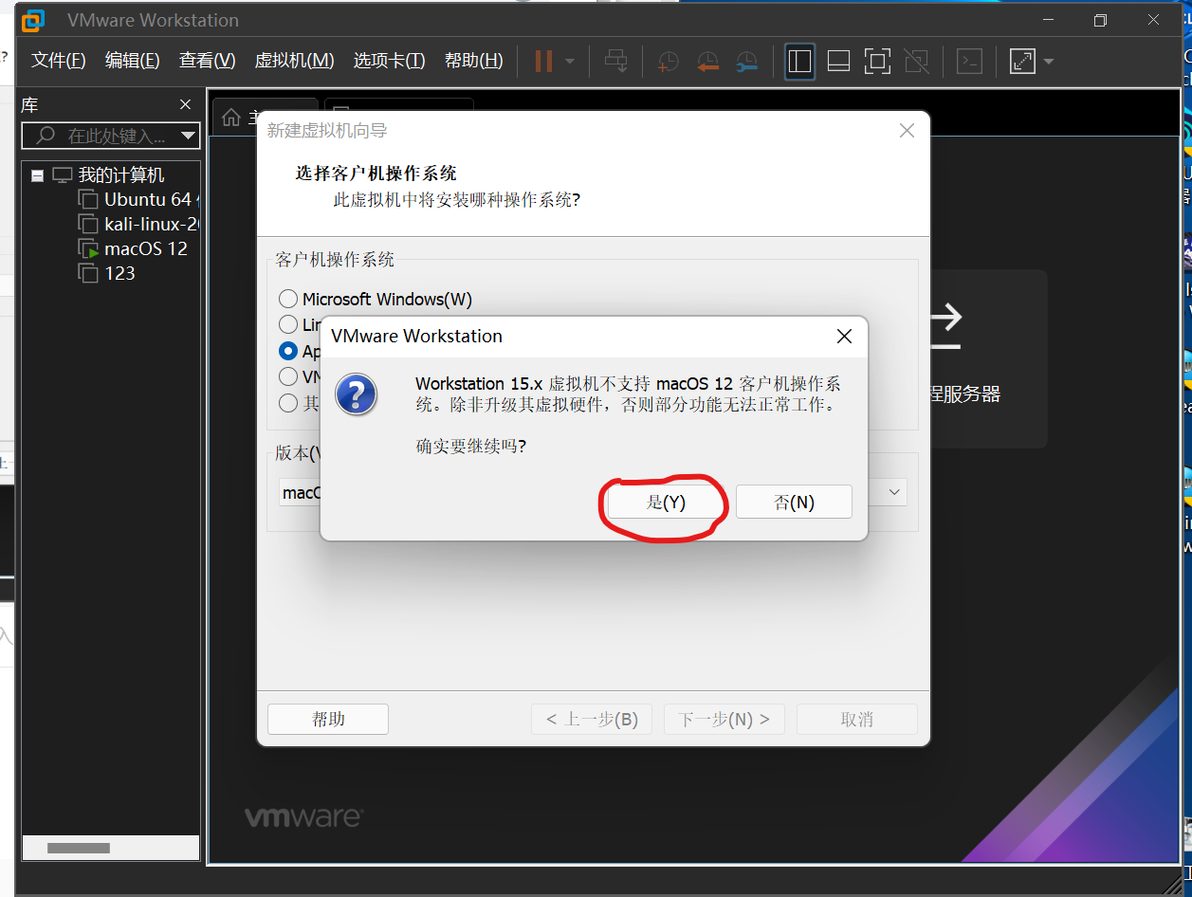Decline with the 否(N) button

pyautogui.click(x=794, y=502)
